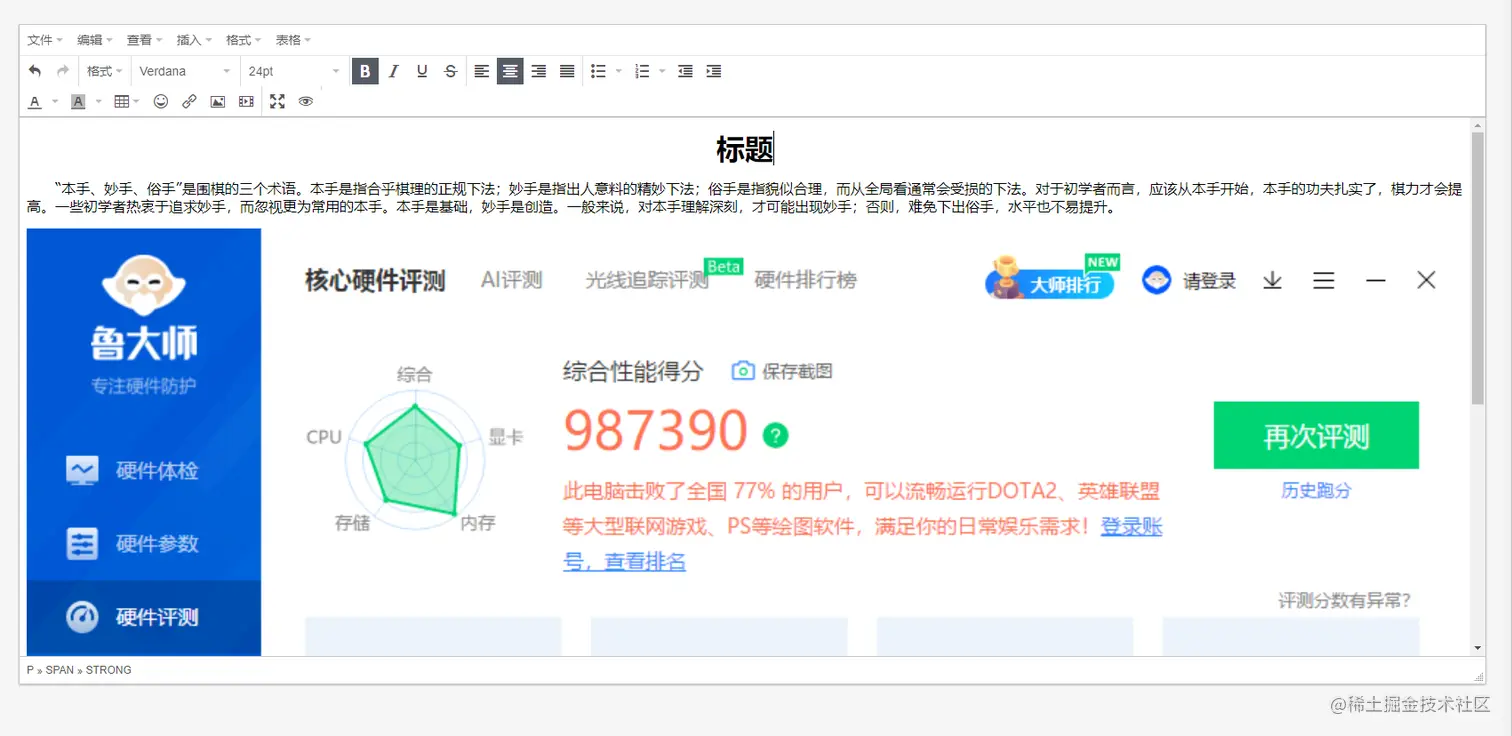Insert a hyperlink with the link icon
The height and width of the screenshot is (736, 1512).
pos(189,101)
